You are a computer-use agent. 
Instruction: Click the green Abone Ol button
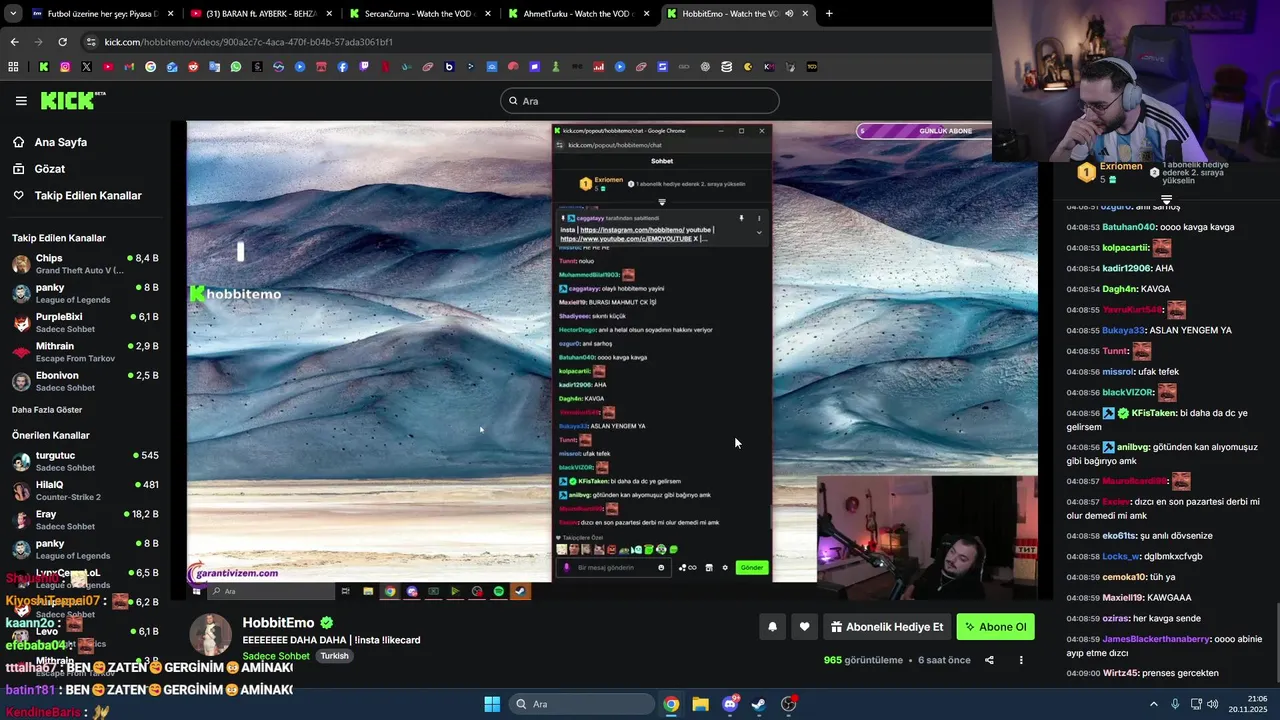995,627
